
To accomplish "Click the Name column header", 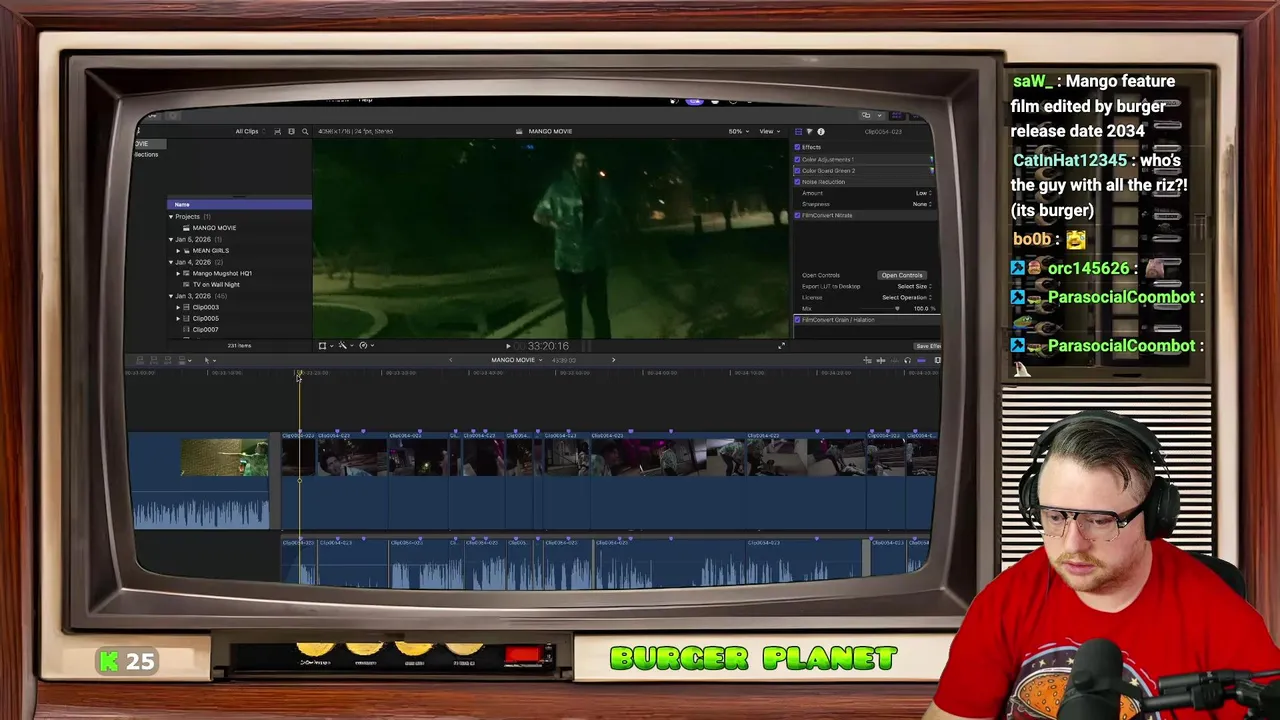I will click(x=239, y=205).
